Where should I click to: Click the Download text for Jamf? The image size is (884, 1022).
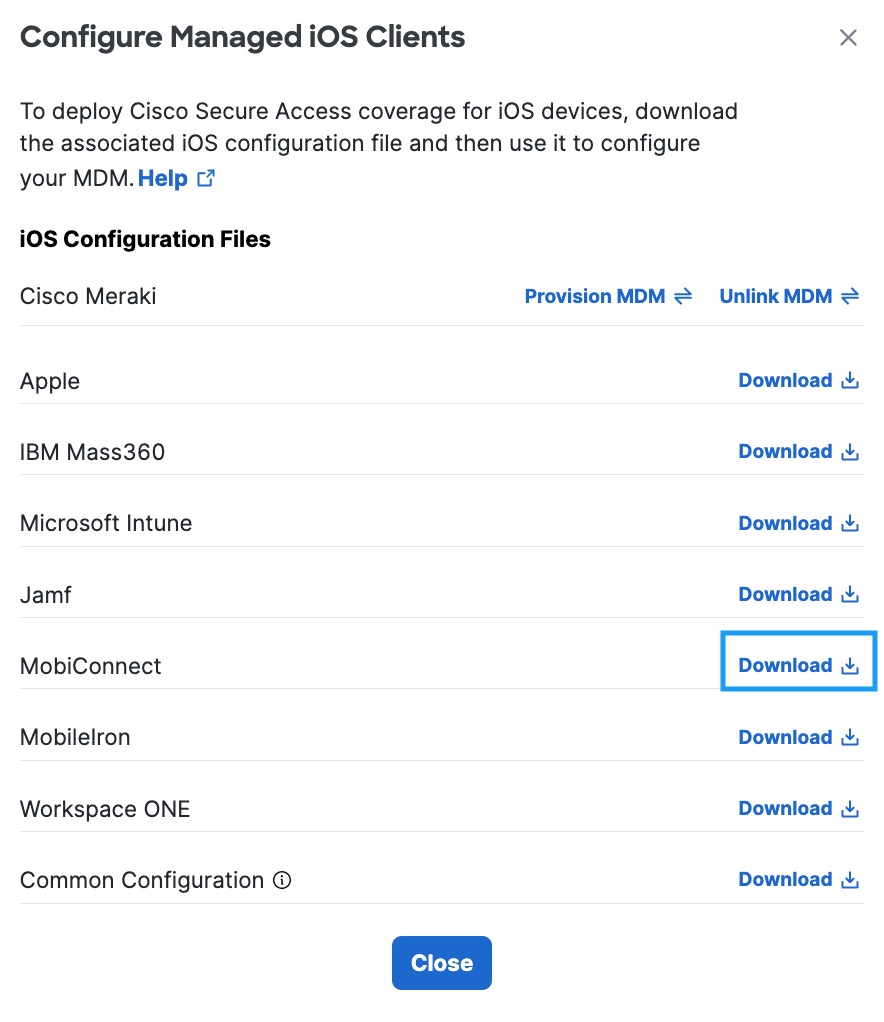click(x=785, y=594)
